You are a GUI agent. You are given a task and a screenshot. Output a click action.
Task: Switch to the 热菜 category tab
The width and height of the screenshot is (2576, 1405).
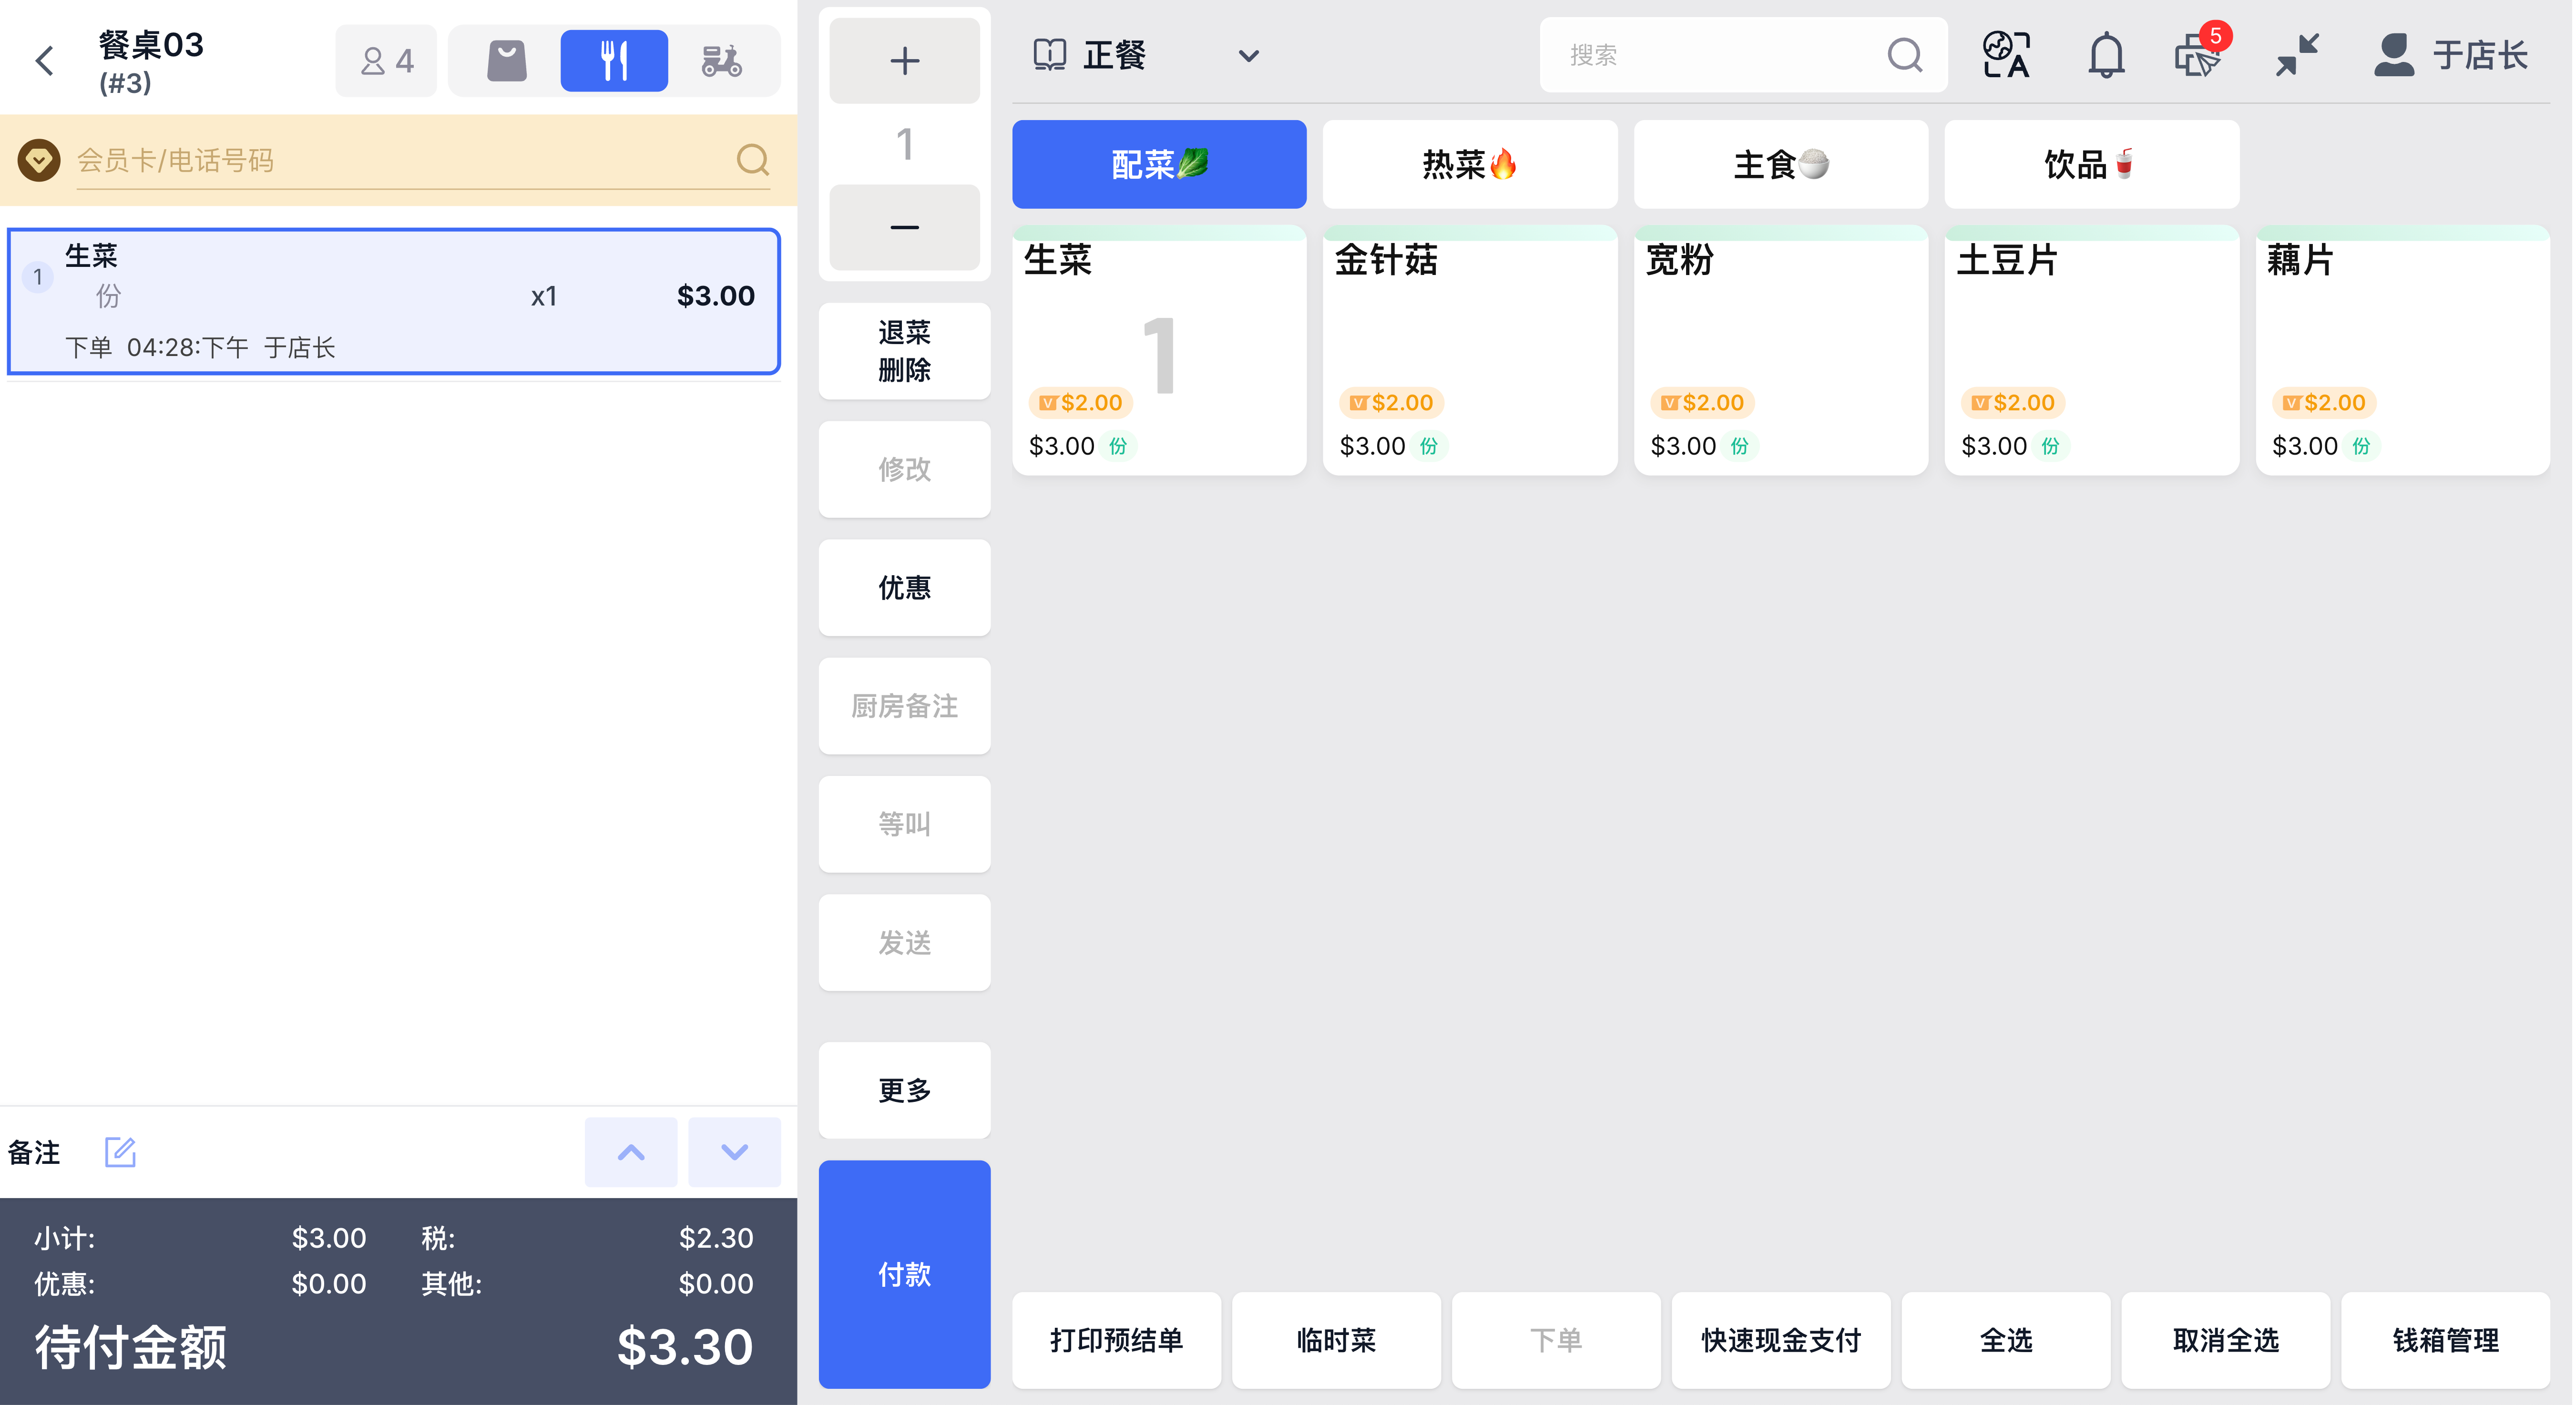[1469, 164]
